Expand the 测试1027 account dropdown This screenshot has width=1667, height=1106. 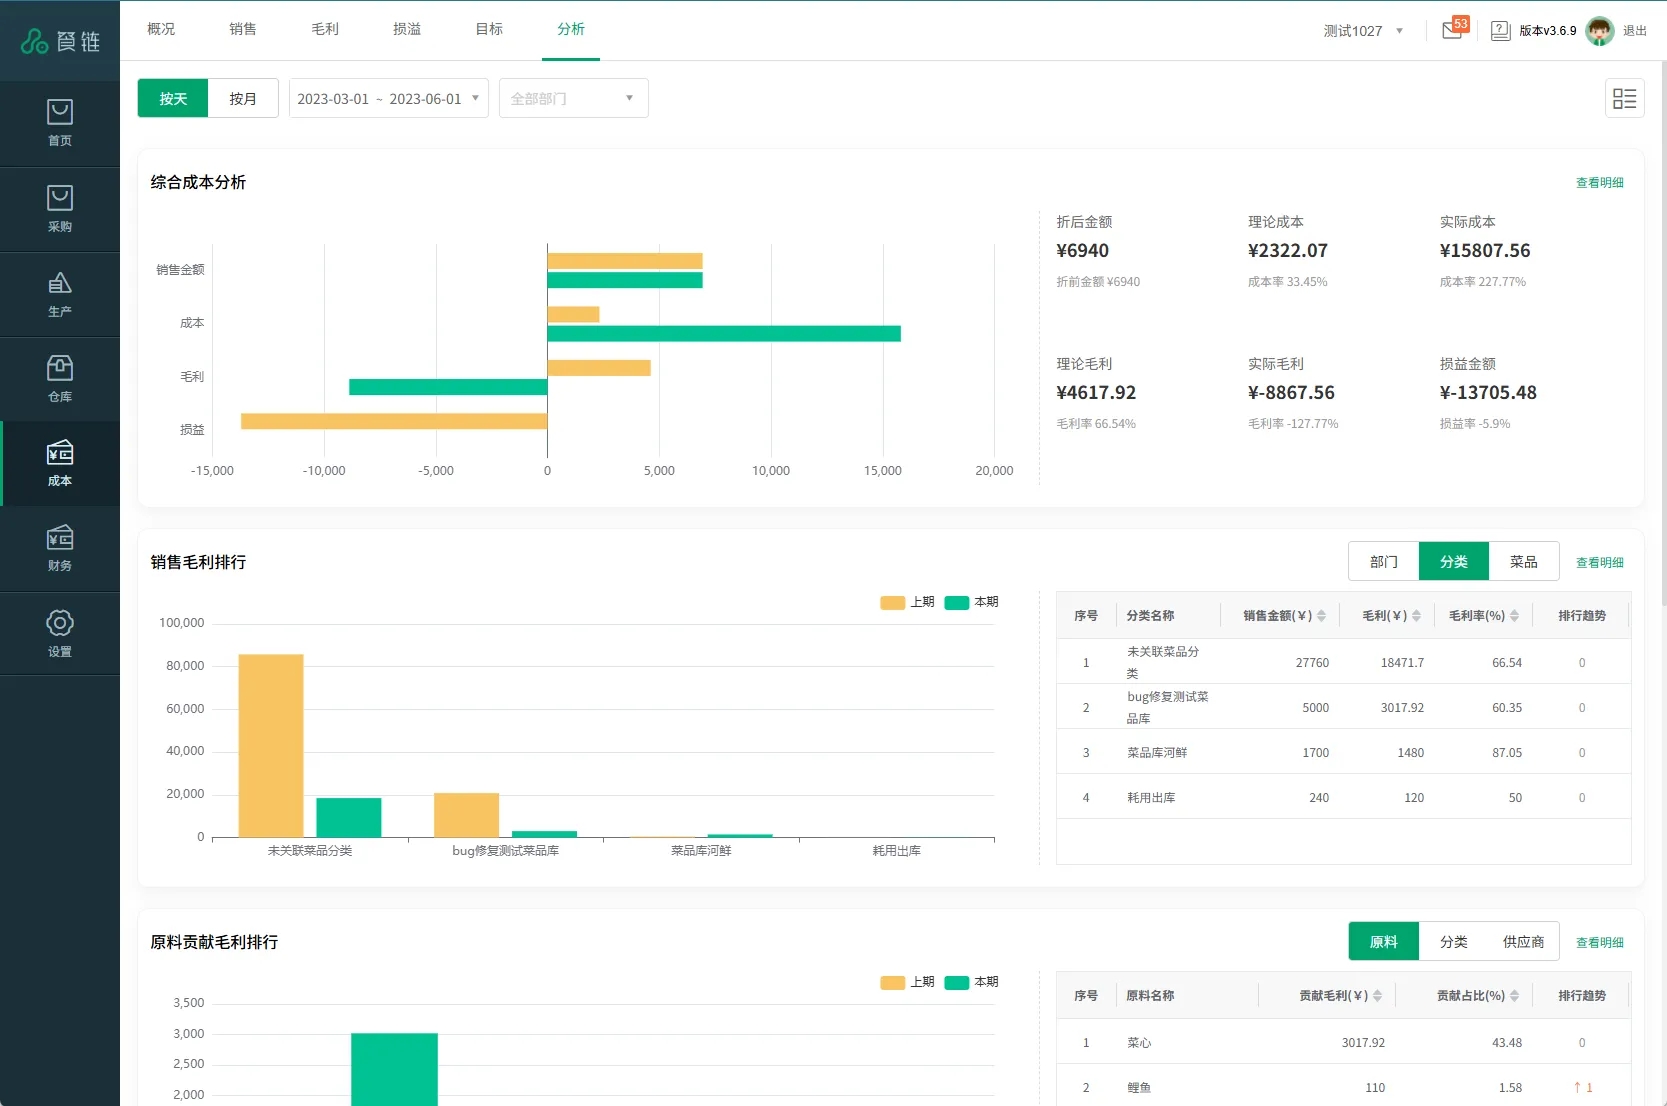1363,31
